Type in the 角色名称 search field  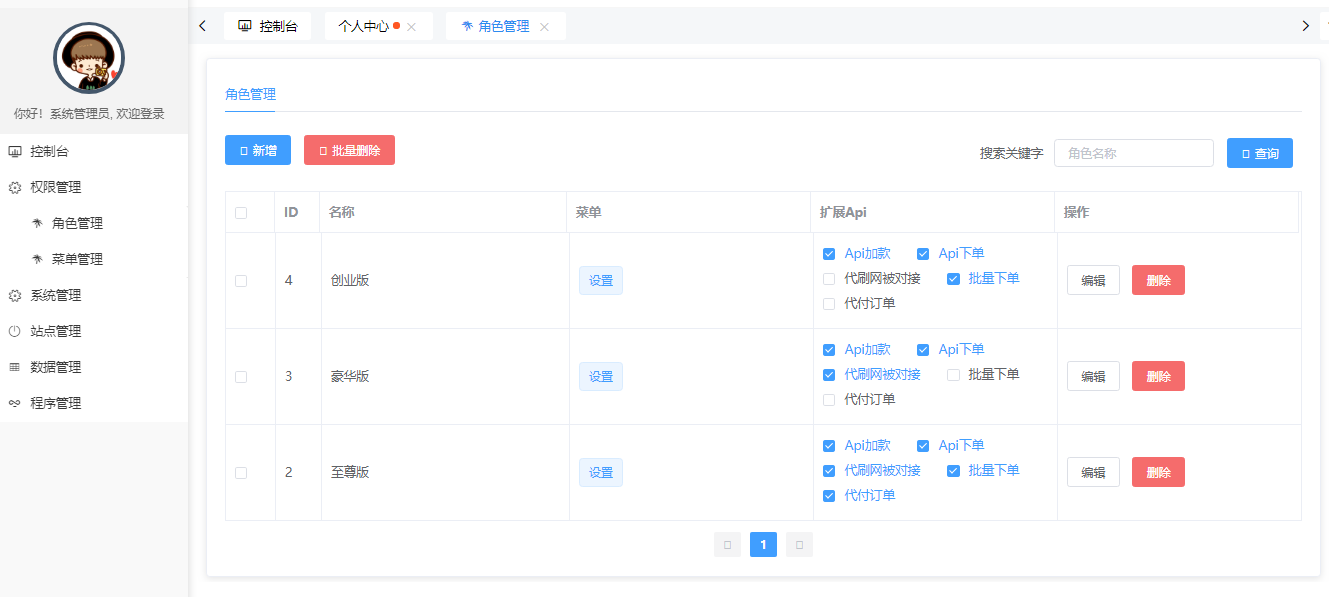pos(1133,152)
